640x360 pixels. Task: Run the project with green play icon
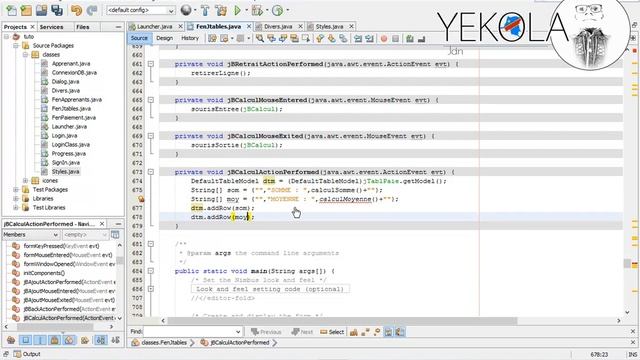237,10
